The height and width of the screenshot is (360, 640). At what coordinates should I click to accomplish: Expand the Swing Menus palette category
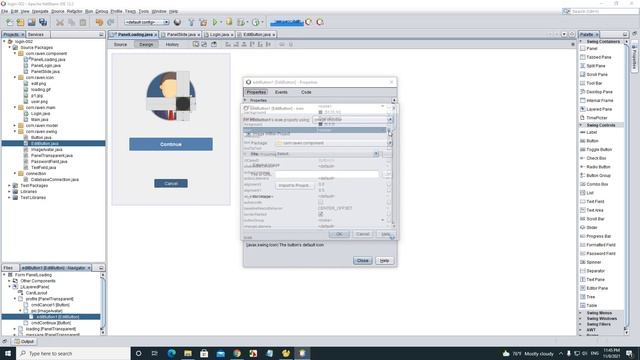[581, 313]
